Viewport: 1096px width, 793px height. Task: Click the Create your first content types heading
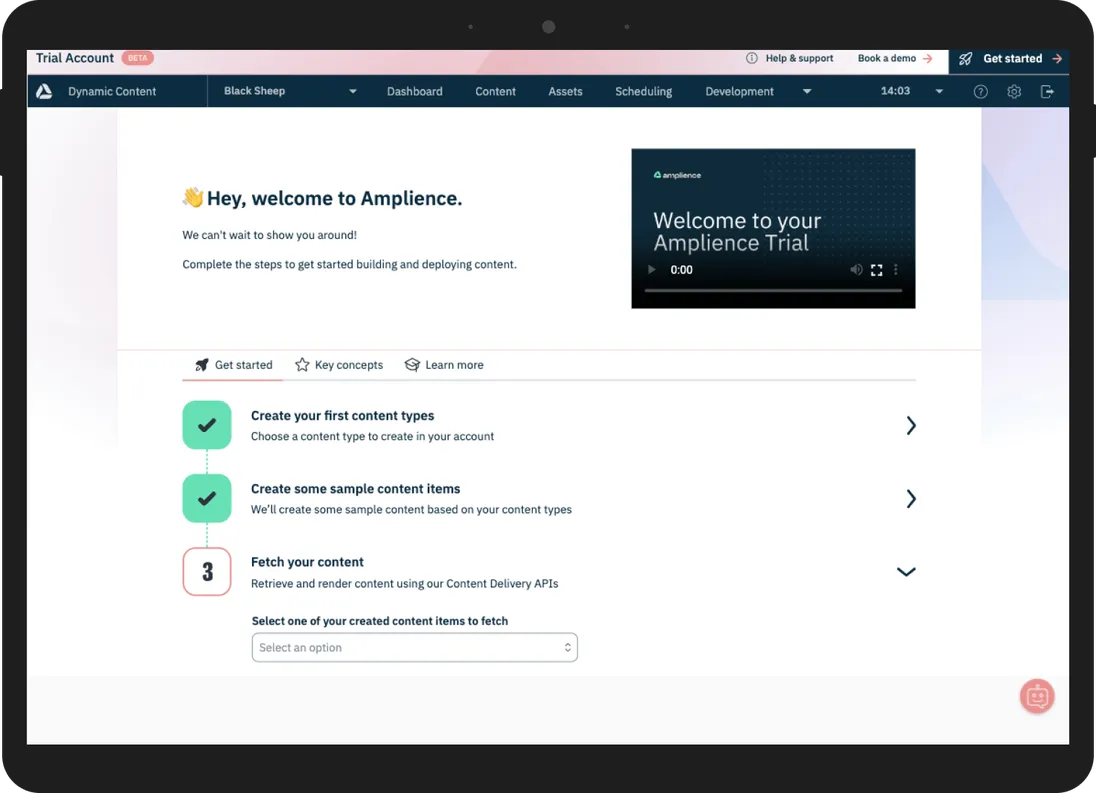pos(342,416)
